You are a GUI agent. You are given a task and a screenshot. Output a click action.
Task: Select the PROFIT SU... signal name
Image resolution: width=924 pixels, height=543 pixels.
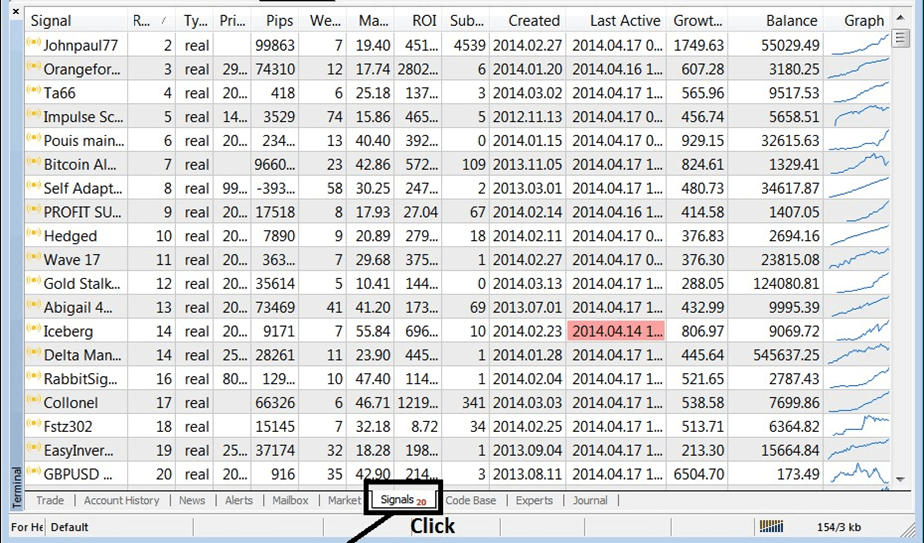[82, 212]
